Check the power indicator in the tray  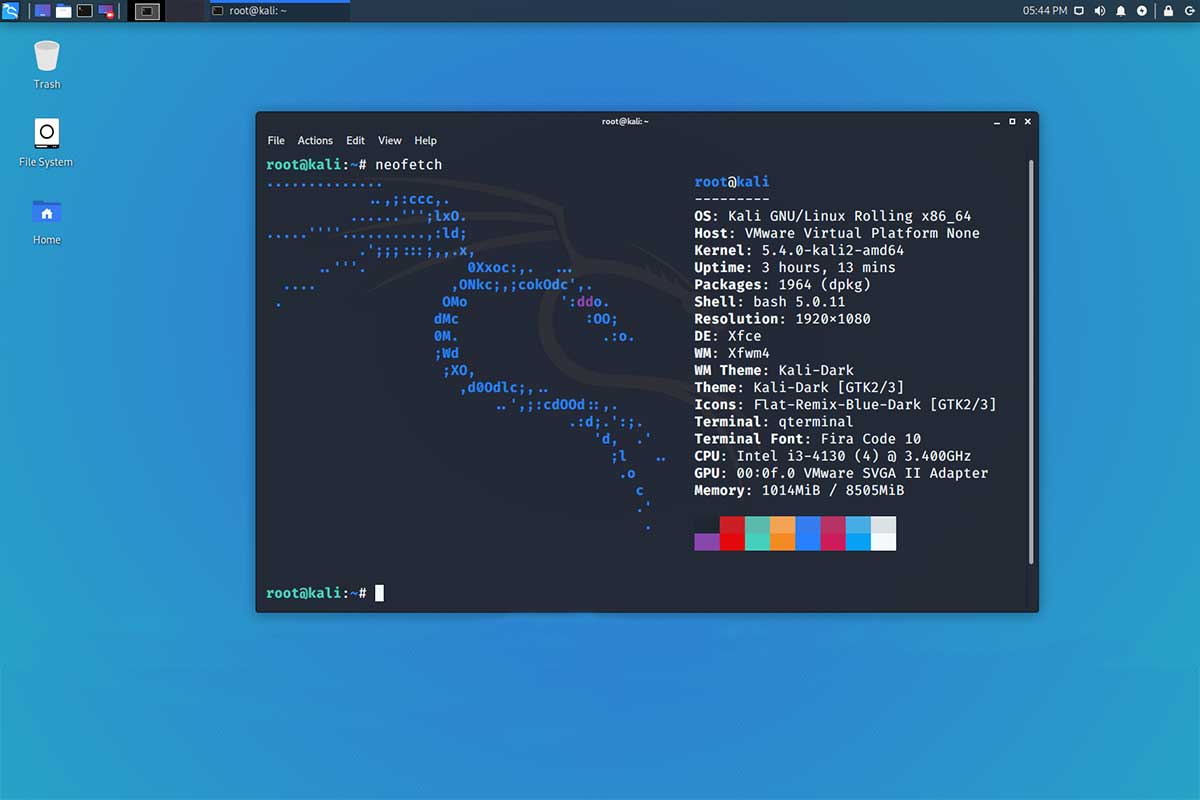tap(1142, 11)
